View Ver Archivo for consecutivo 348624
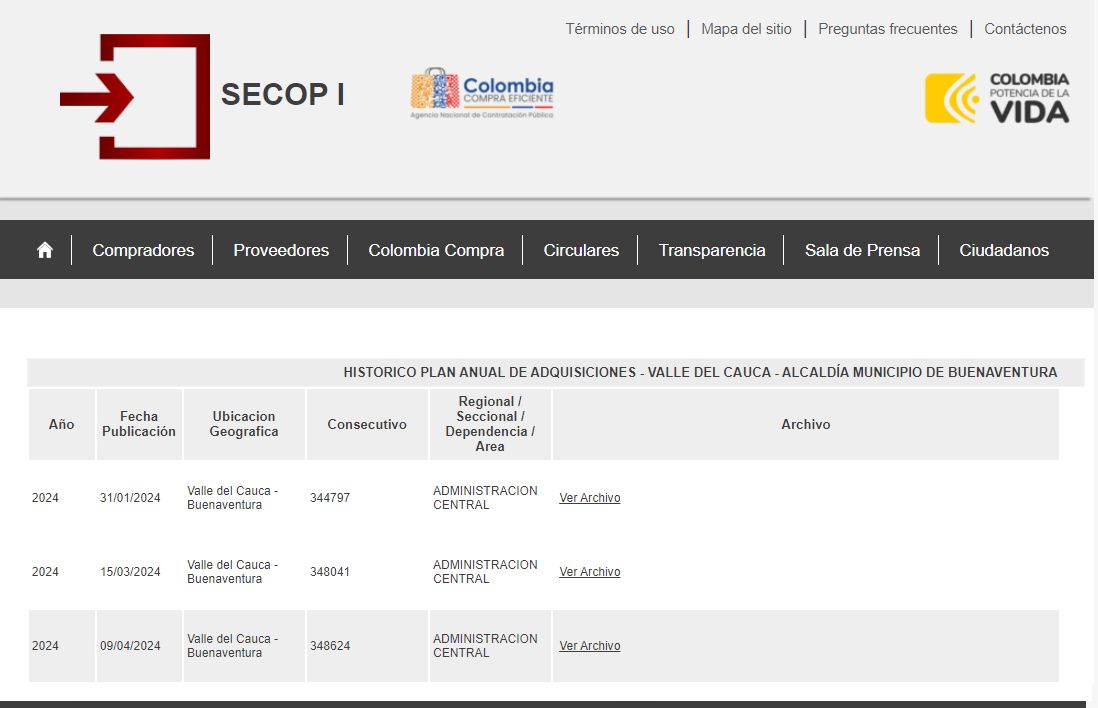Image resolution: width=1098 pixels, height=708 pixels. click(590, 646)
